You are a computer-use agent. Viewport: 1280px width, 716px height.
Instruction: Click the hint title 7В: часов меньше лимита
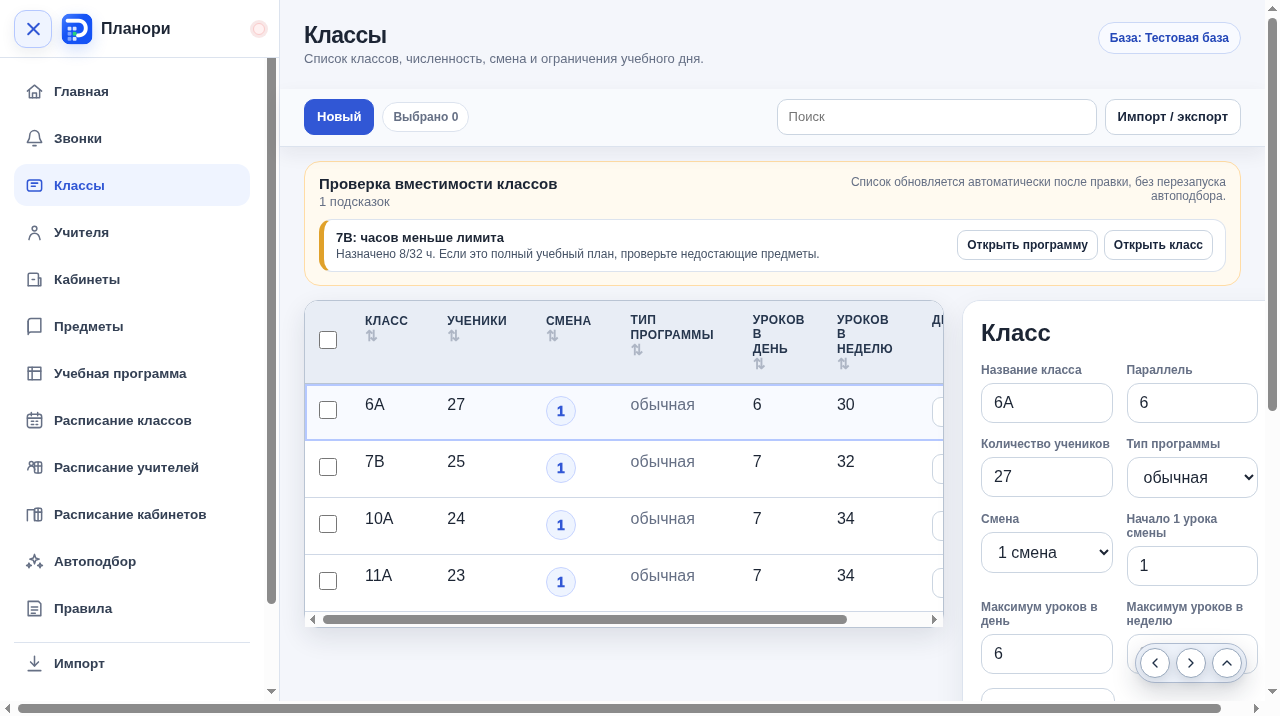tap(420, 238)
